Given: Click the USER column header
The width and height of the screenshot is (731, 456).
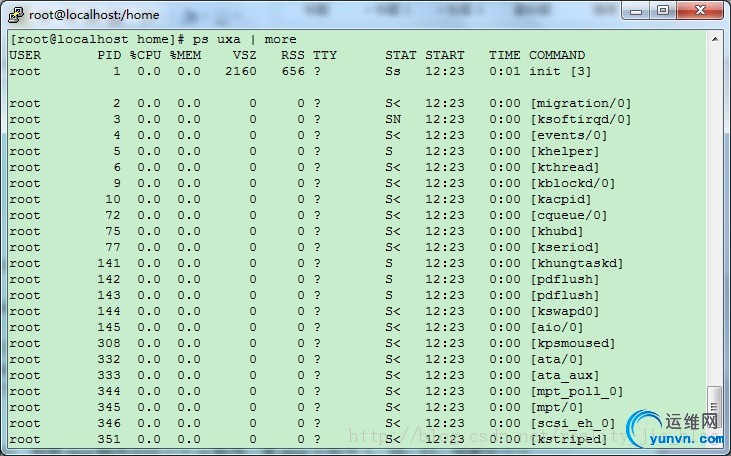Looking at the screenshot, I should (25, 55).
